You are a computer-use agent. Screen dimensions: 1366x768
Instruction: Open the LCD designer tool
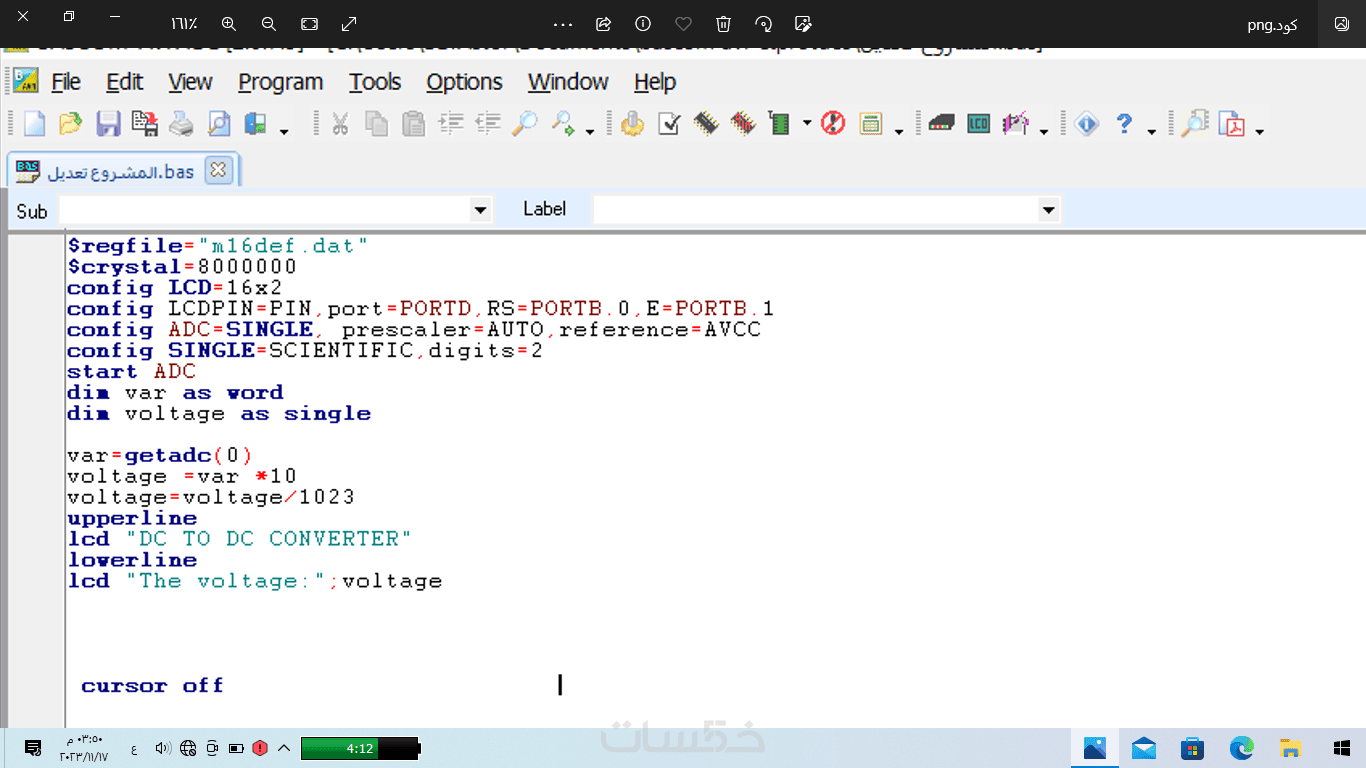978,124
